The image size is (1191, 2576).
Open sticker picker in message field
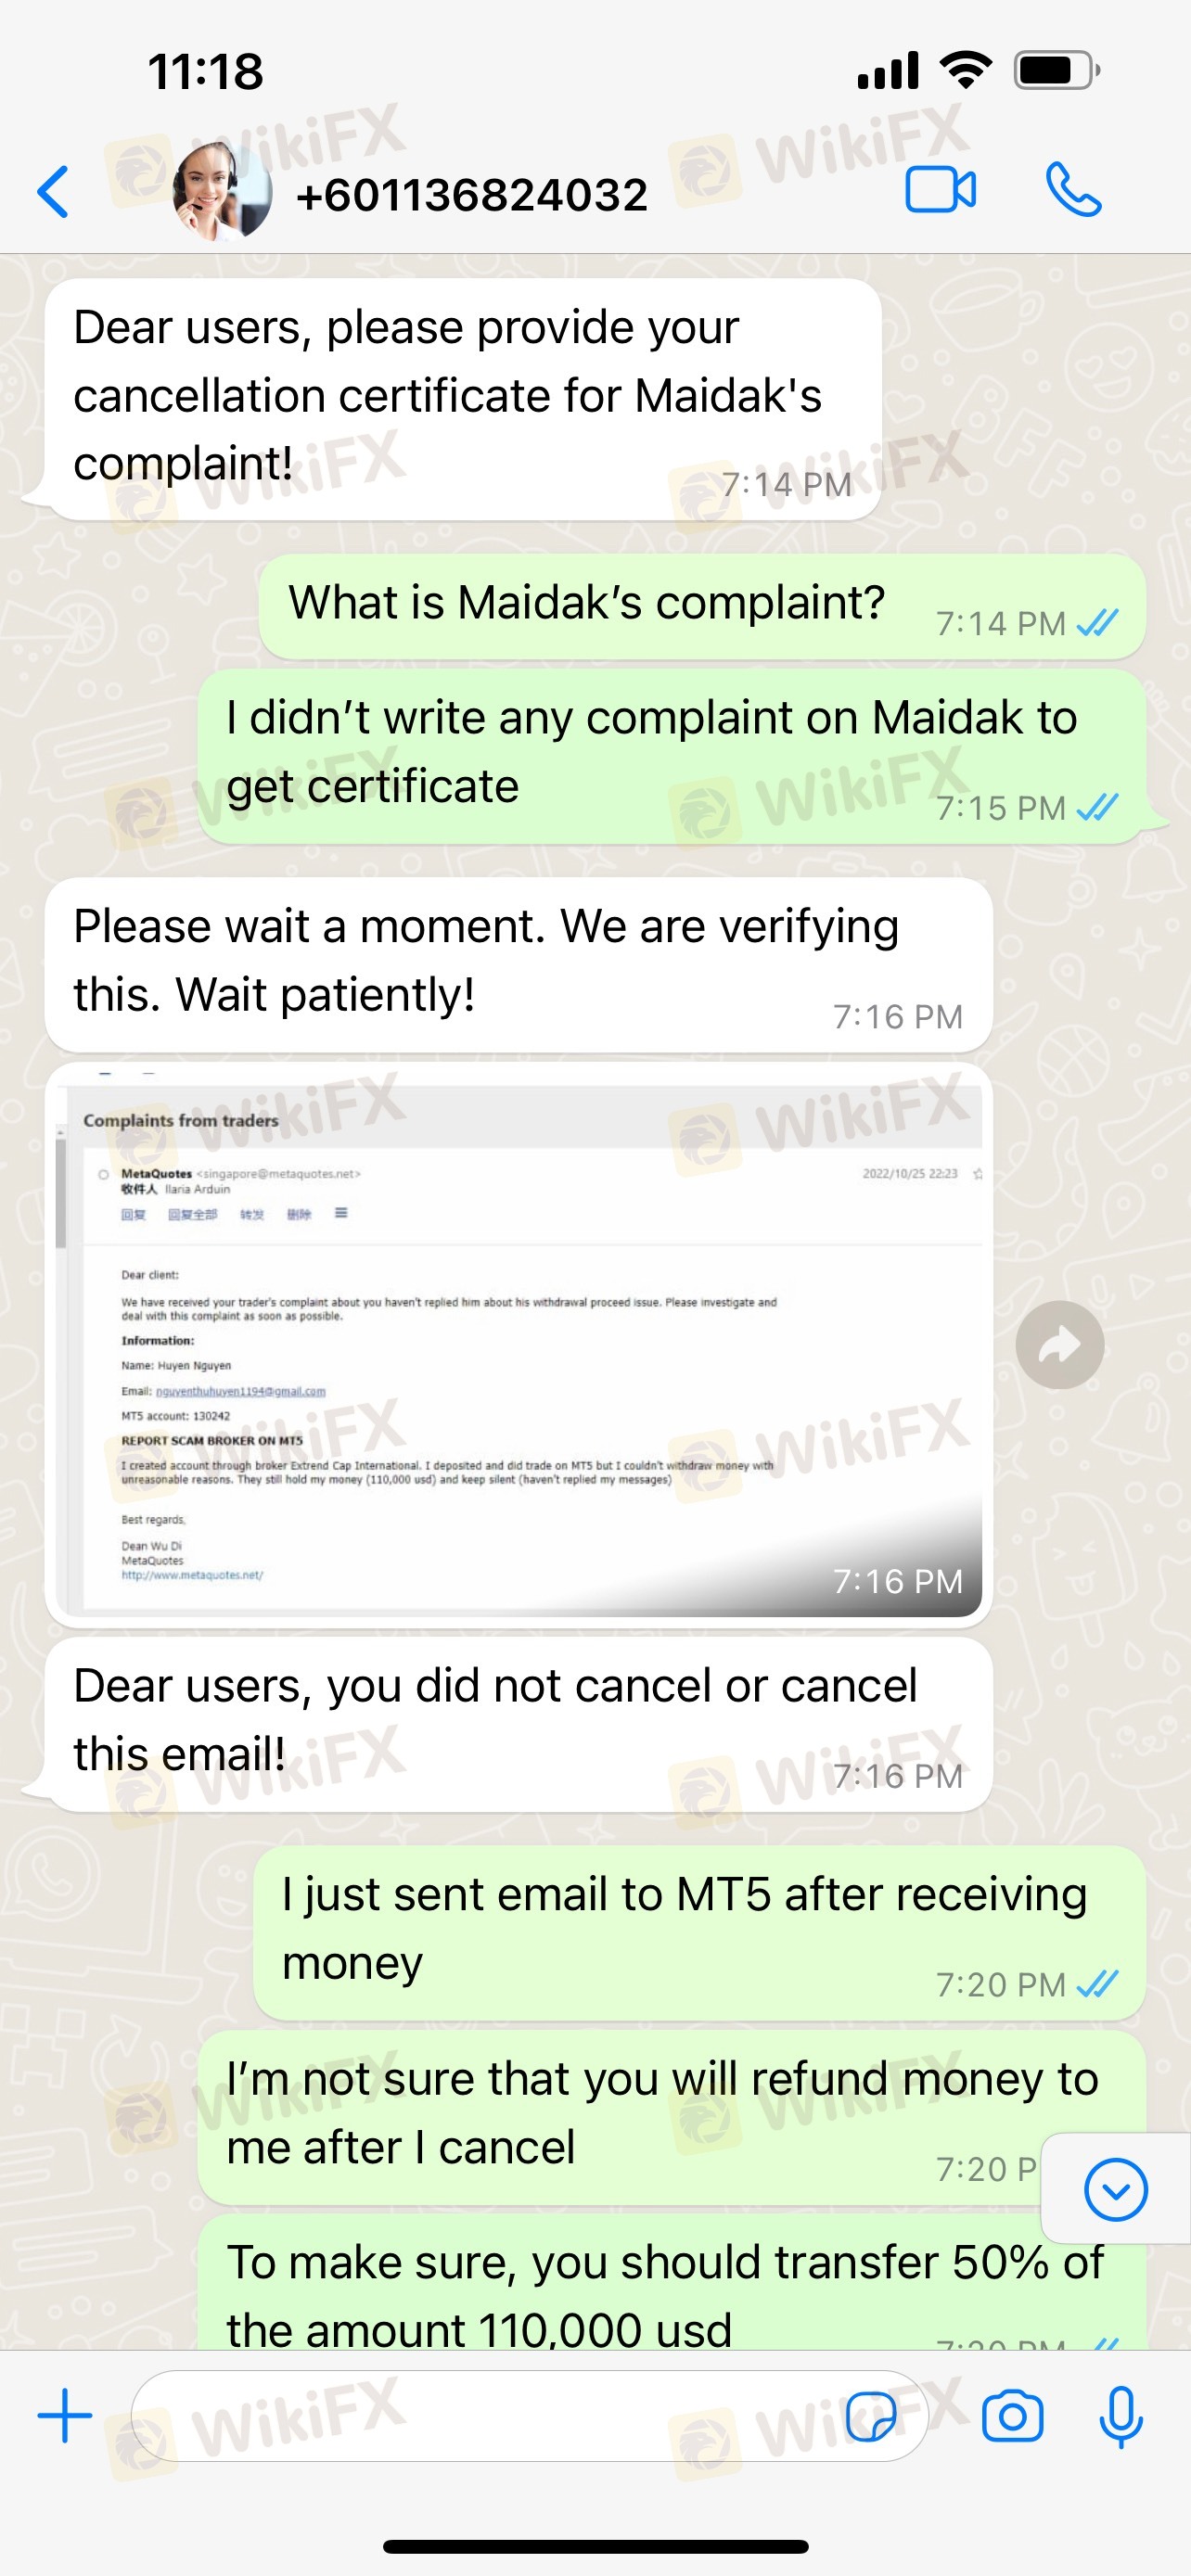coord(871,2417)
